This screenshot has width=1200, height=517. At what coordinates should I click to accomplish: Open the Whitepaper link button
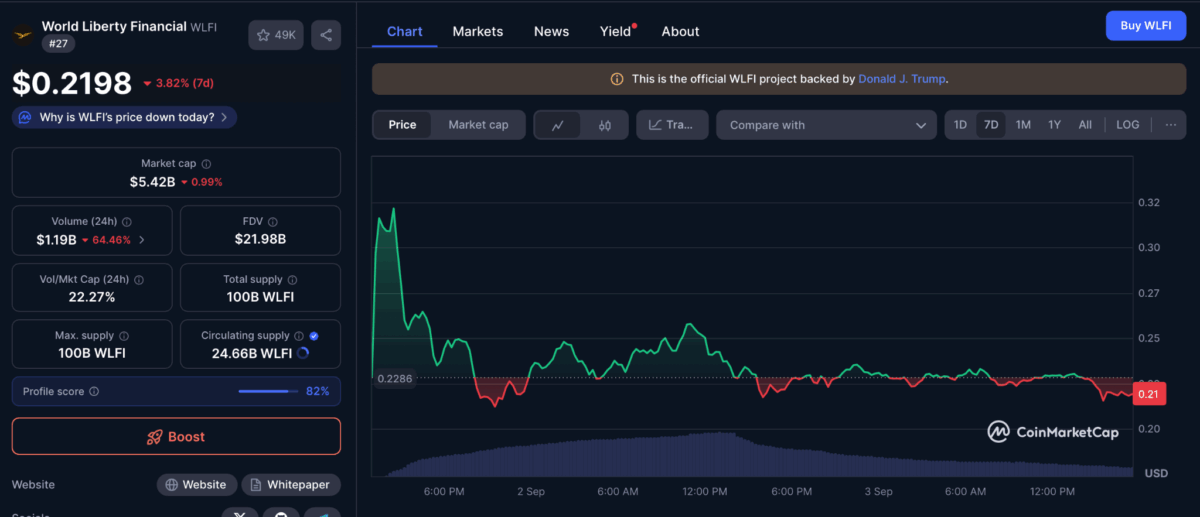[291, 485]
